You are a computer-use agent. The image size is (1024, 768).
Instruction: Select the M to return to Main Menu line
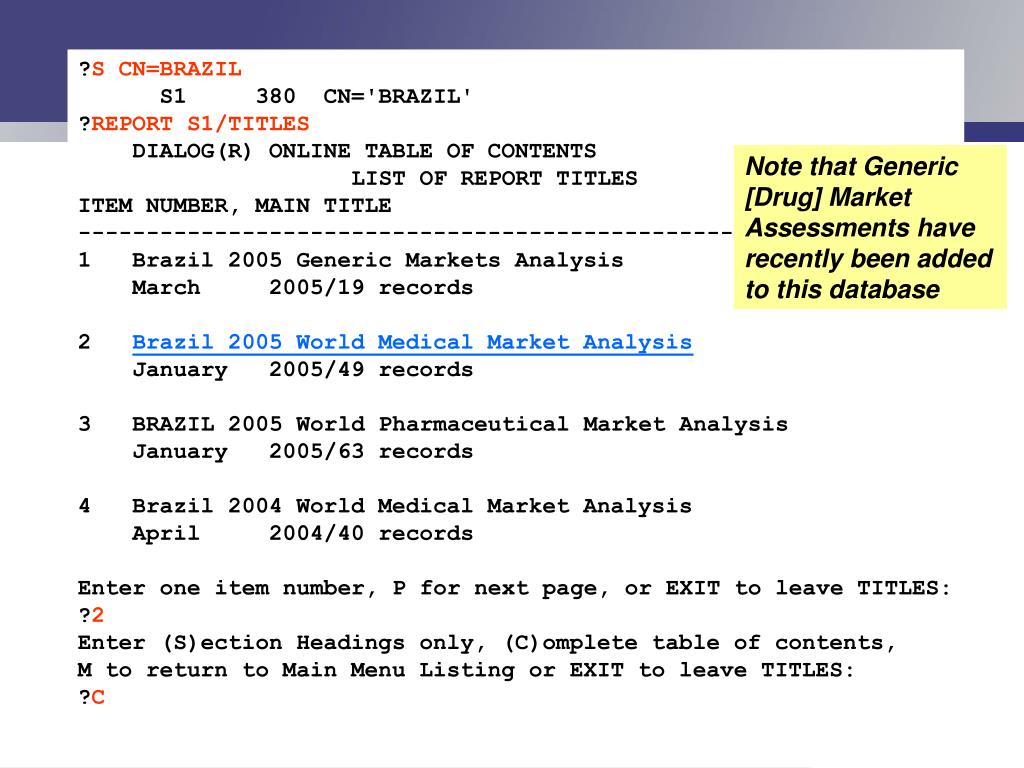click(x=466, y=671)
